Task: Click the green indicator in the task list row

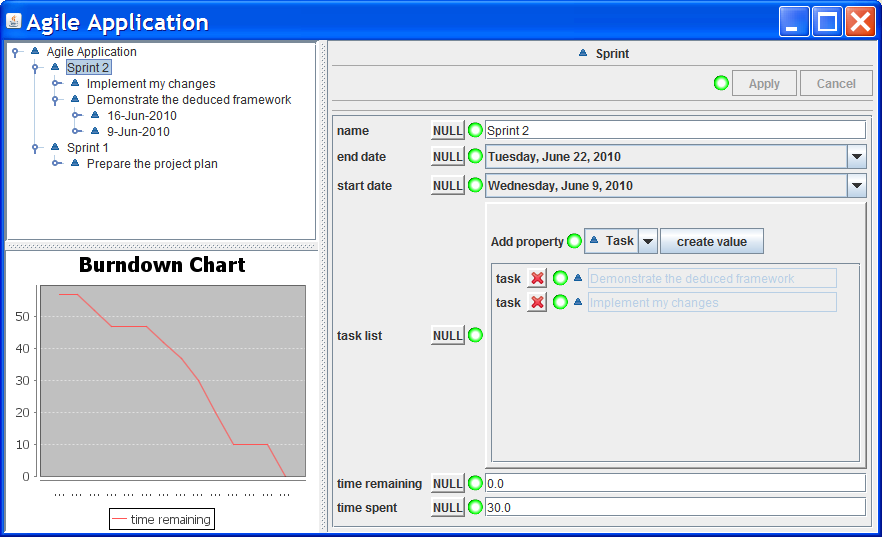Action: (x=475, y=335)
